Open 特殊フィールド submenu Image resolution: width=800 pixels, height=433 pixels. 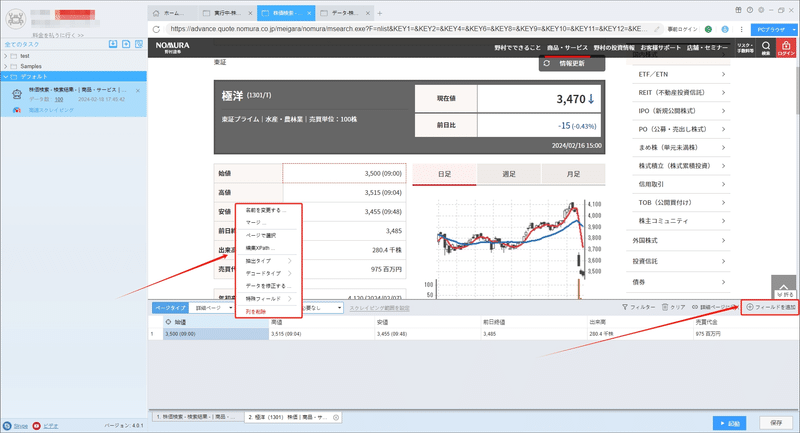pos(268,298)
